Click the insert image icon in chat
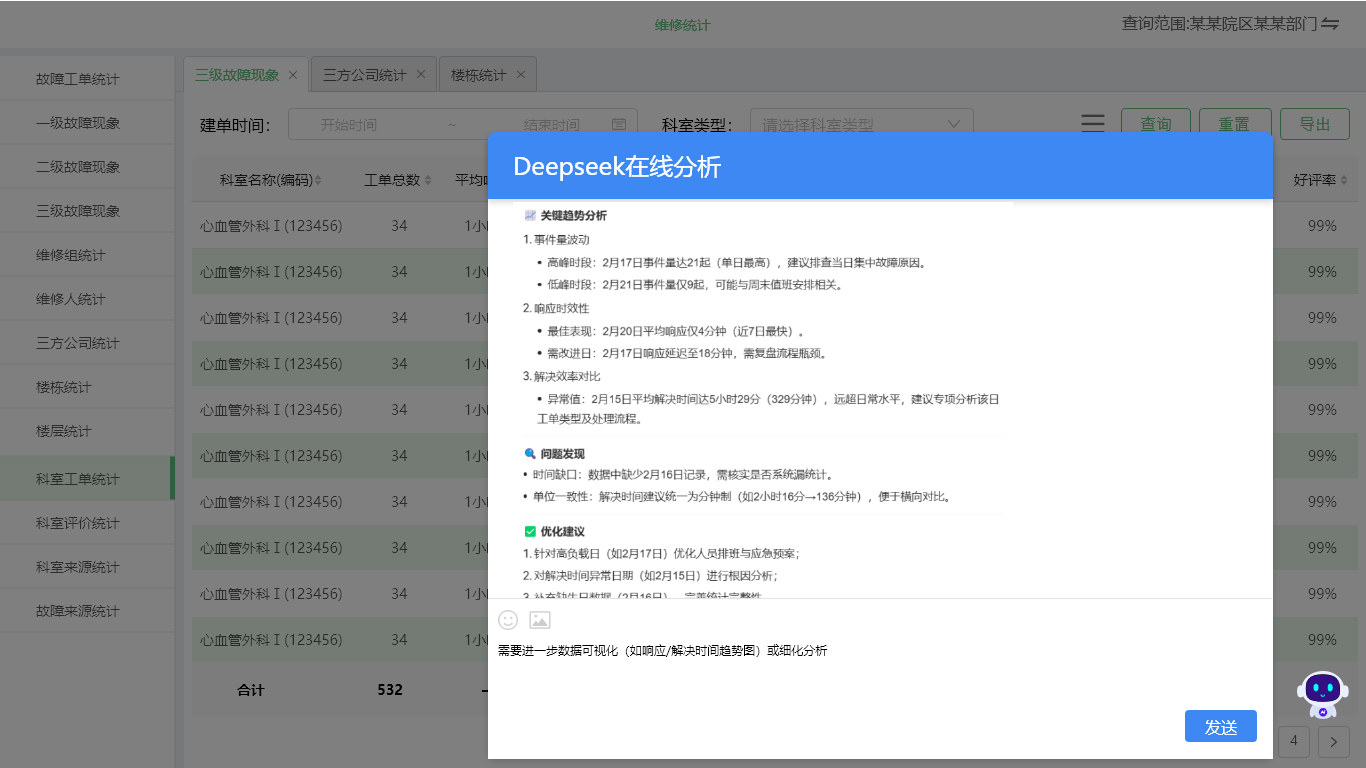 click(540, 620)
